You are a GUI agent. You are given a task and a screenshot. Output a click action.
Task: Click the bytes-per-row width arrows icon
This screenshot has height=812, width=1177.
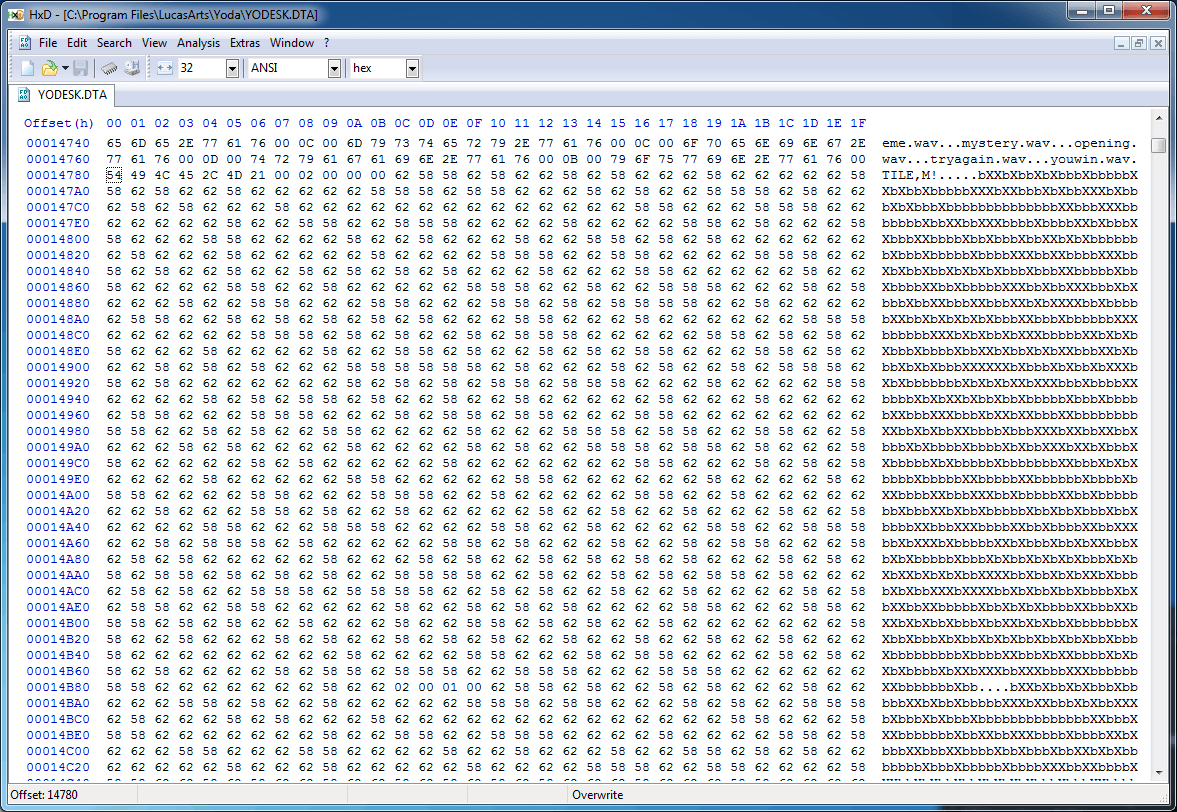(165, 68)
